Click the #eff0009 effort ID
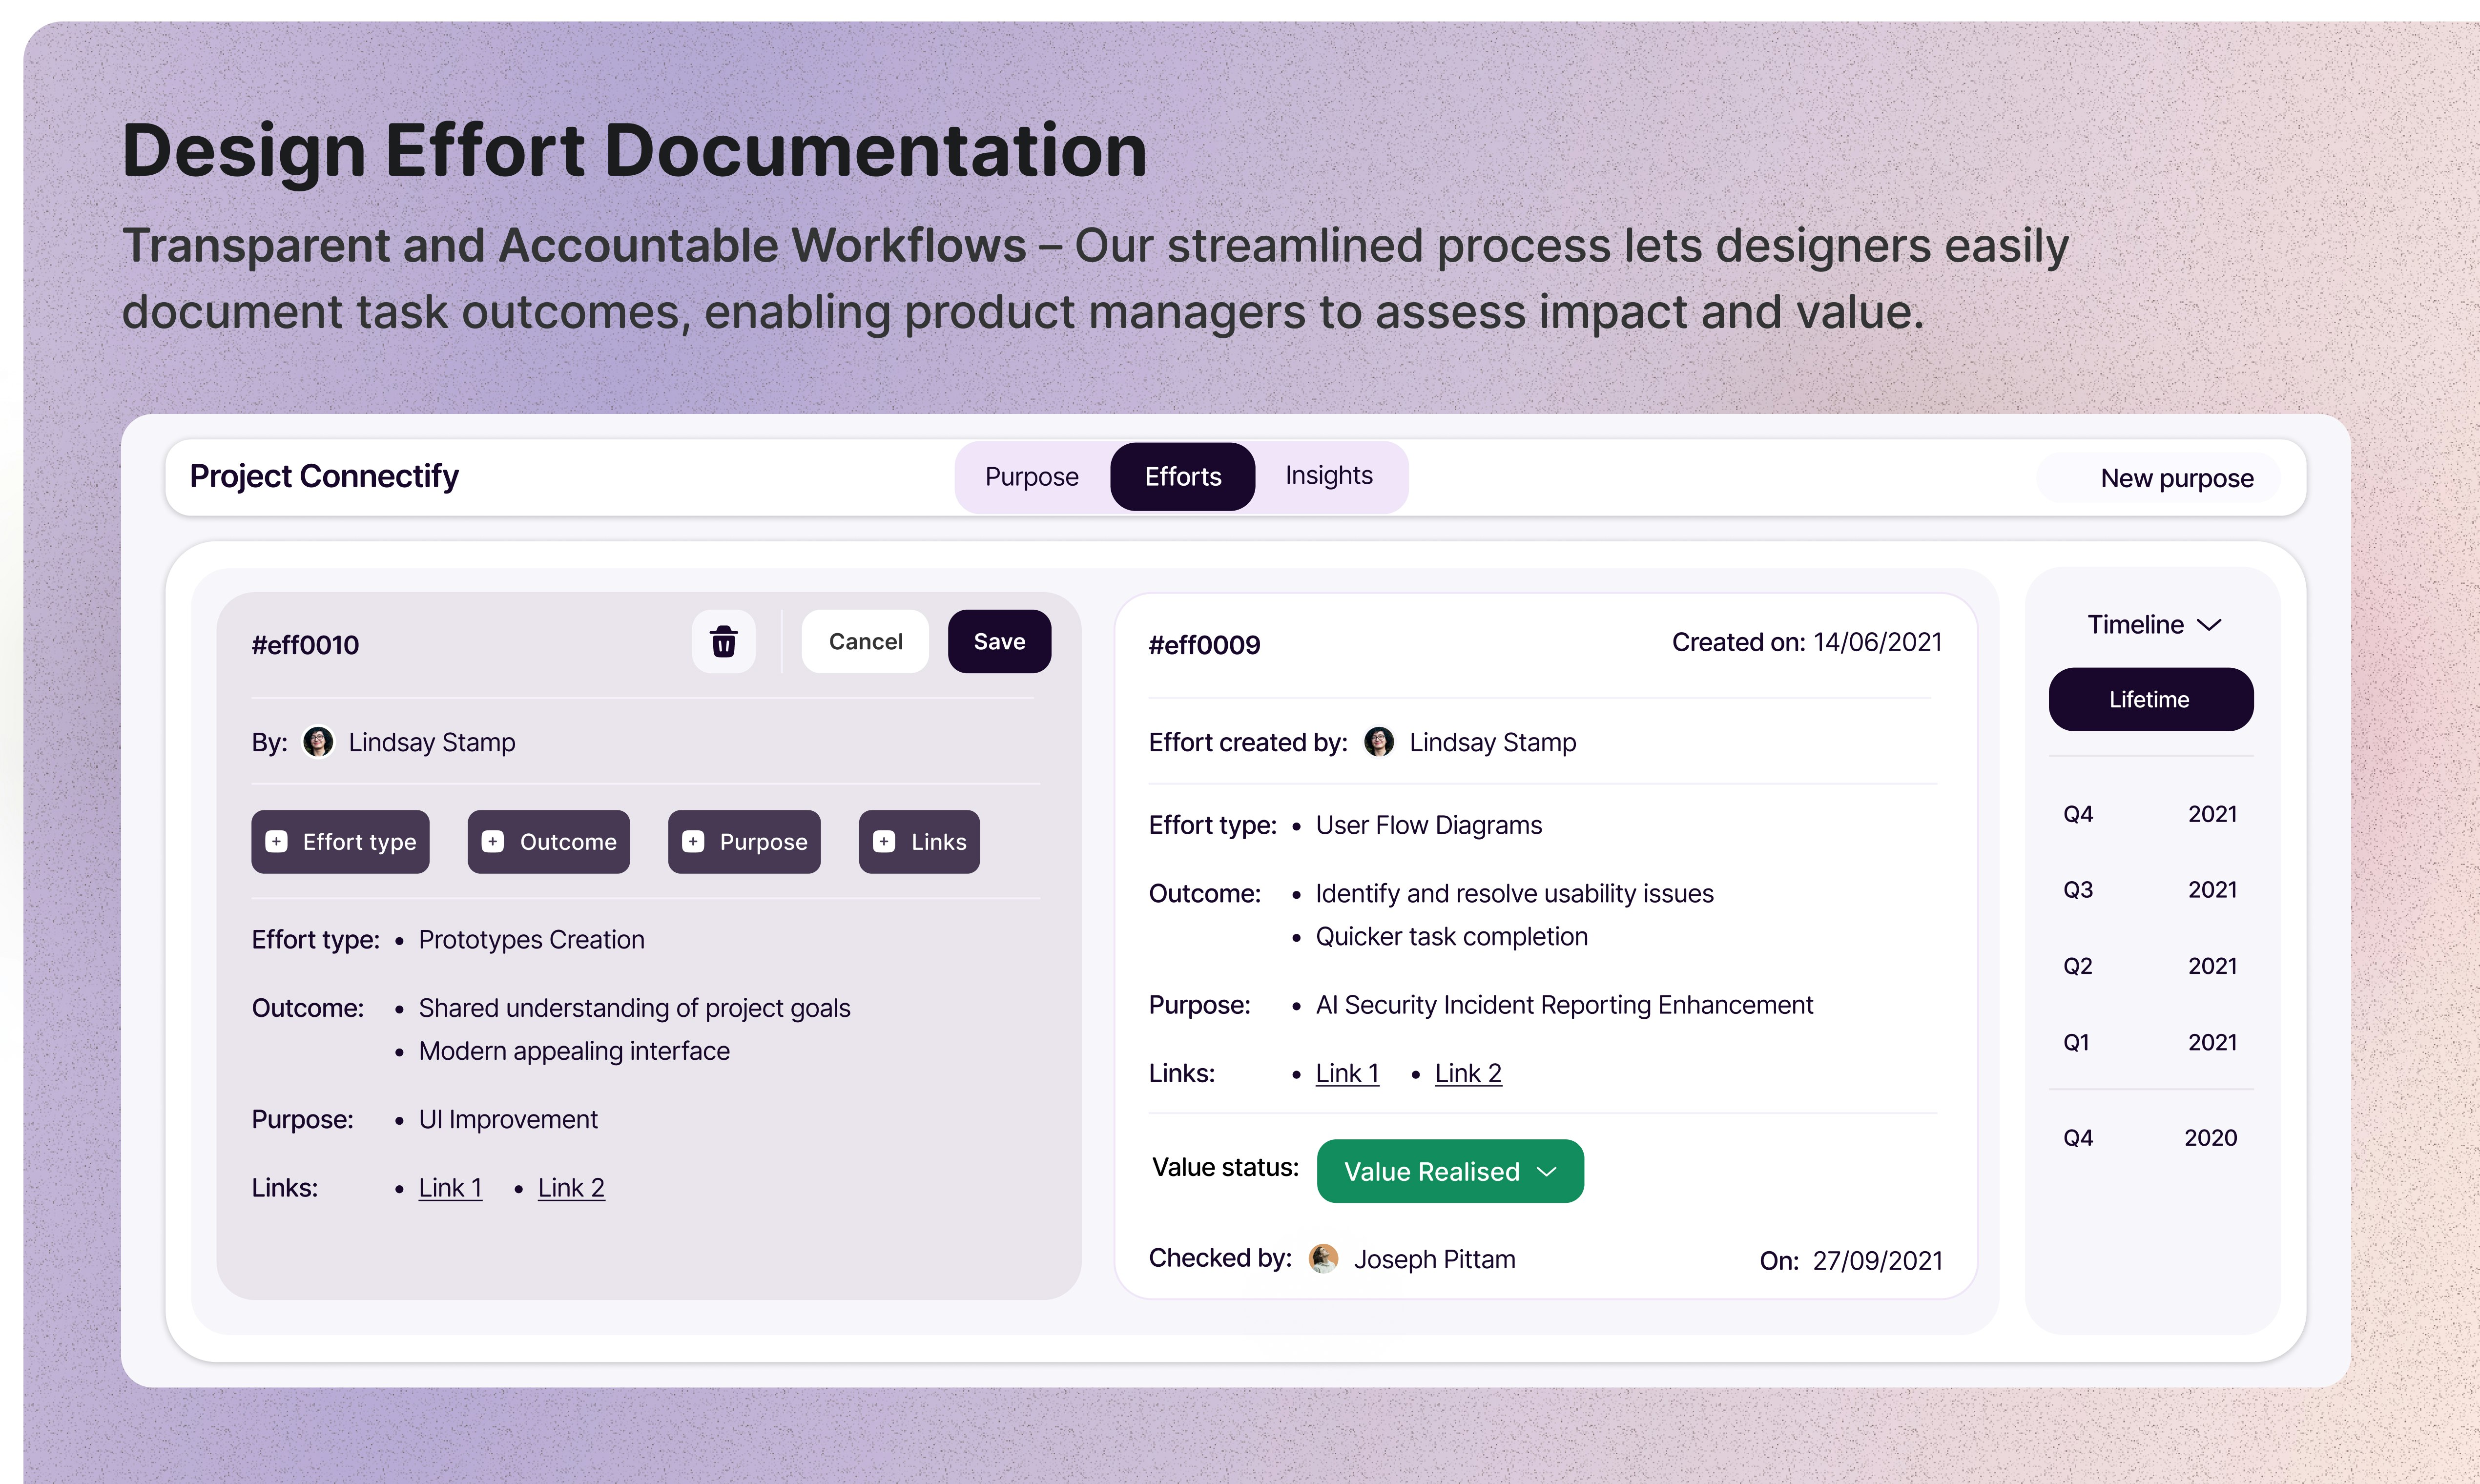 (x=1204, y=645)
